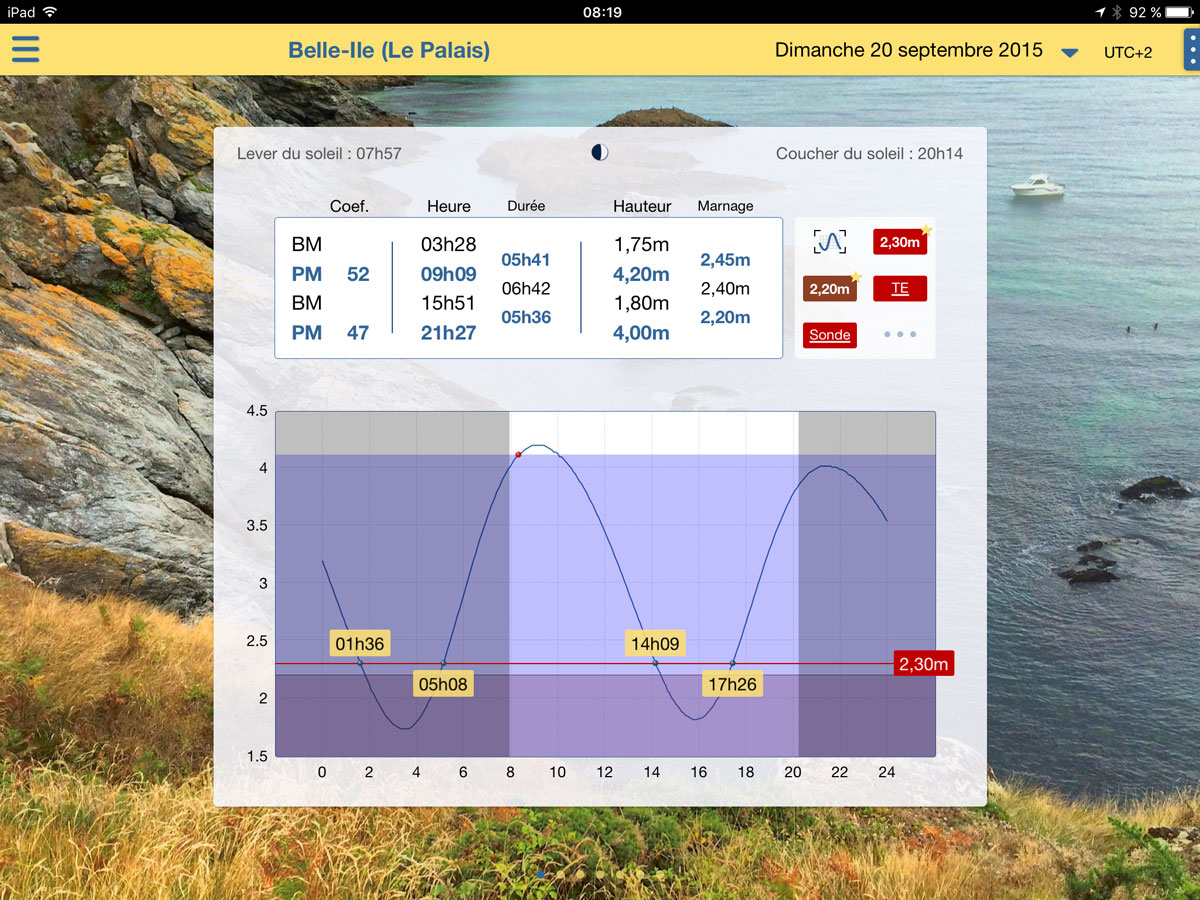This screenshot has width=1200, height=900.
Task: Tap the coefficient value 52
Action: point(358,274)
